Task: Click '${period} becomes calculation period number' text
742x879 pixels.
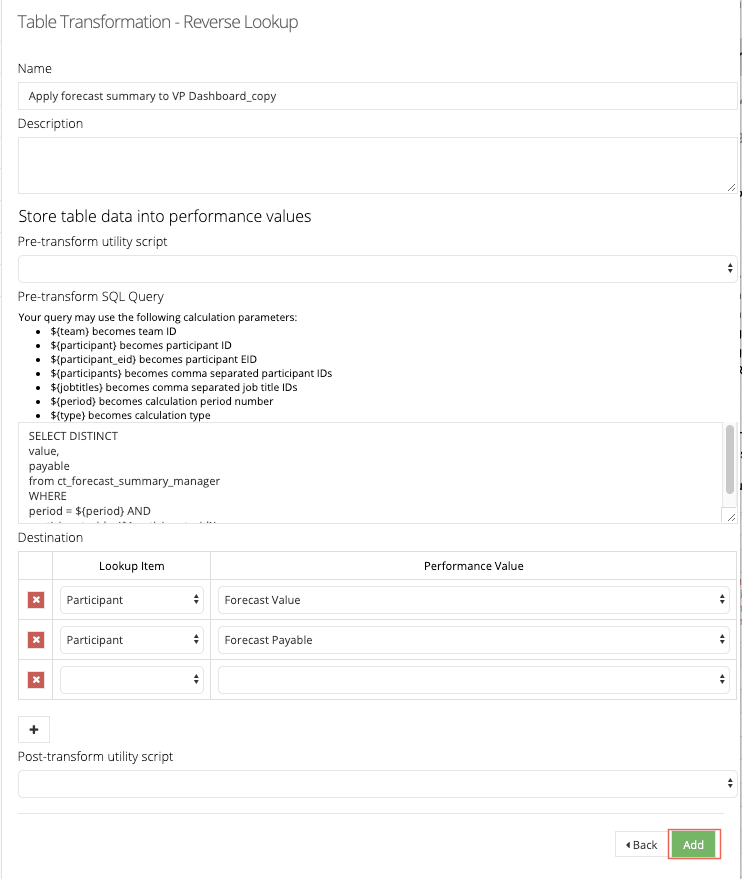Action: (162, 401)
